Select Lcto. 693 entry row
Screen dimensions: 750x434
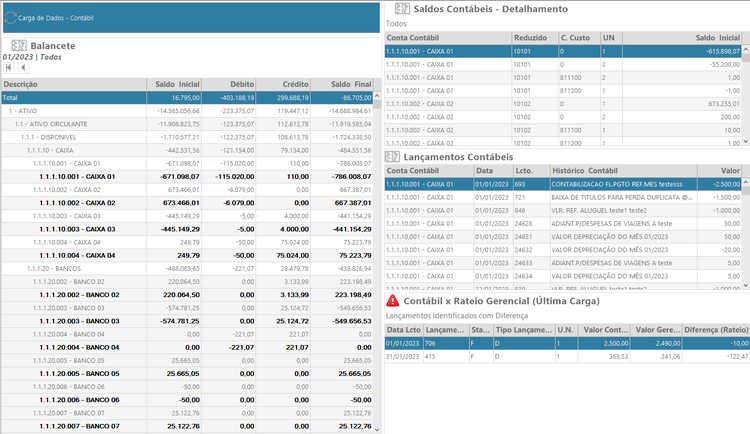click(x=563, y=184)
